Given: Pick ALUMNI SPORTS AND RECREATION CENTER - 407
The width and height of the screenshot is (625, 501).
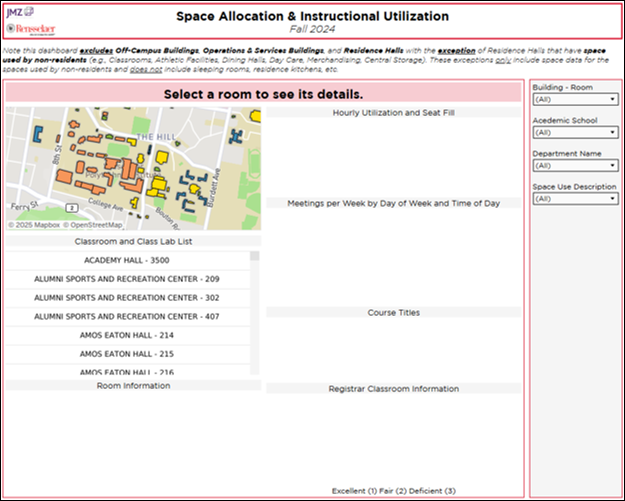Looking at the screenshot, I should coord(127,316).
